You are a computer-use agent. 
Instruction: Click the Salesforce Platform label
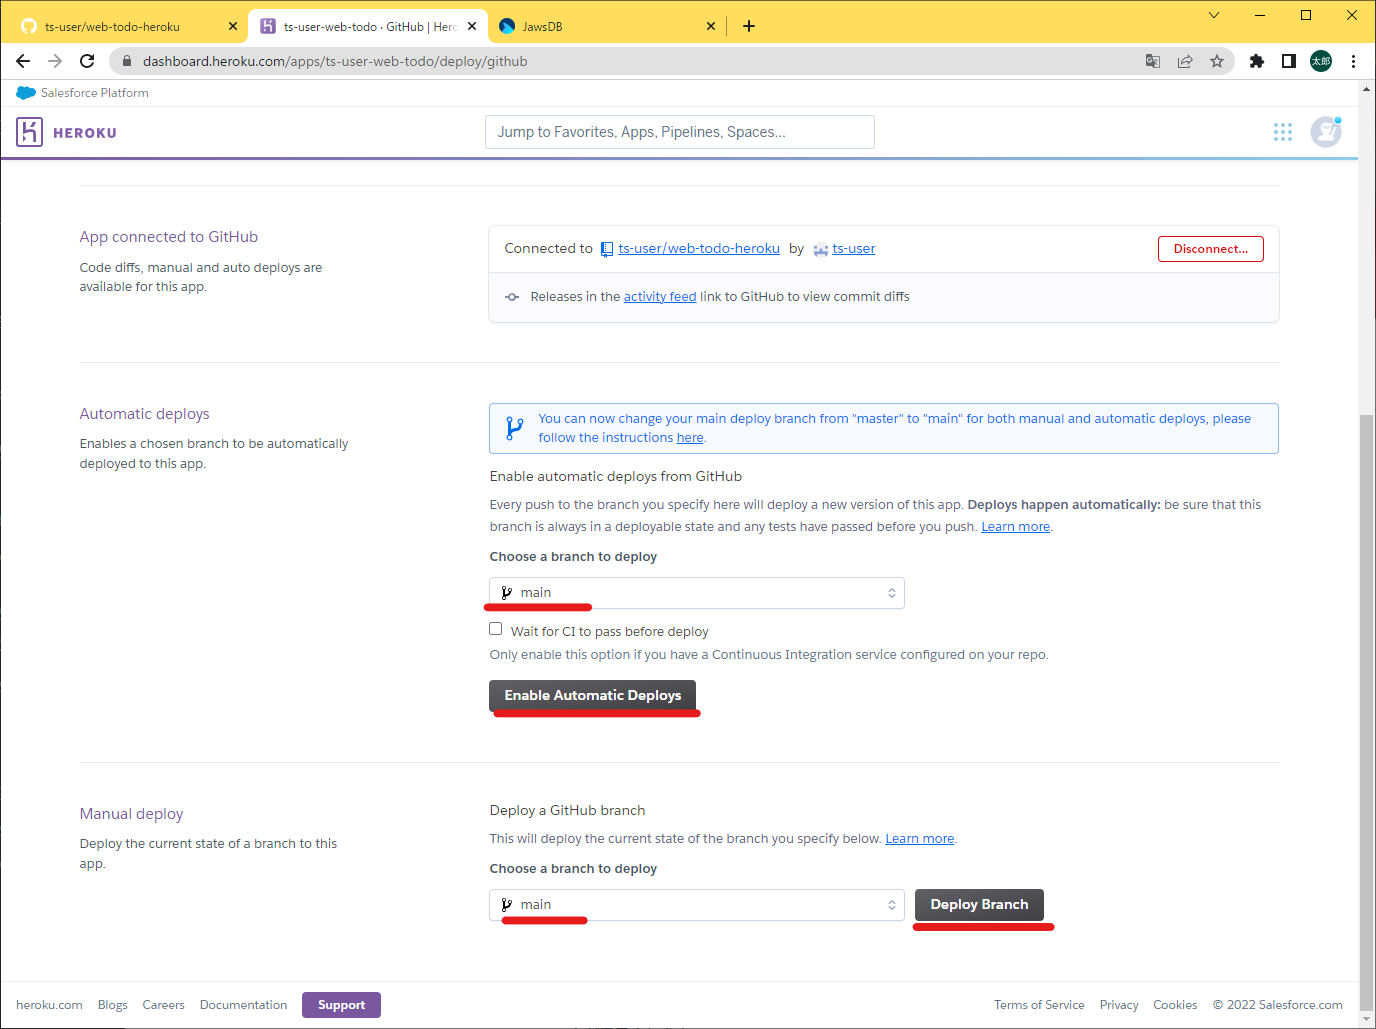(x=95, y=93)
